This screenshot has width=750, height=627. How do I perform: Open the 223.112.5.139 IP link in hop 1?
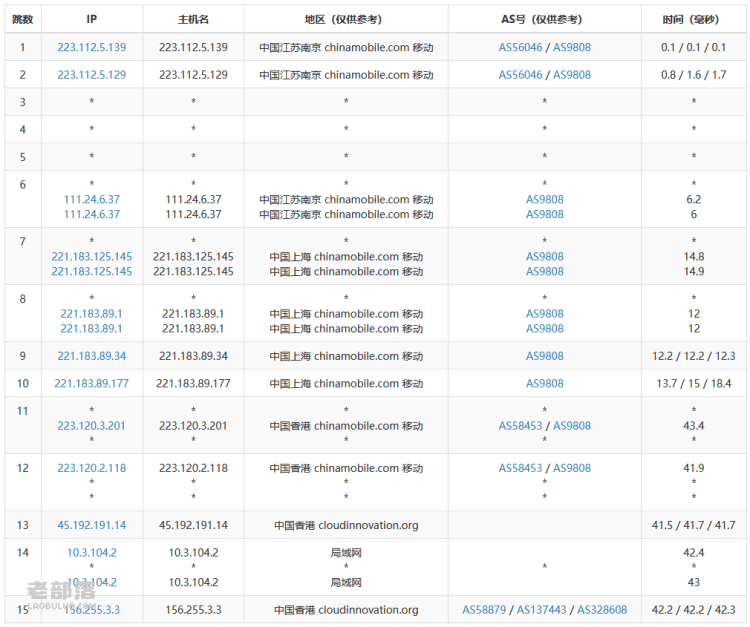click(92, 47)
